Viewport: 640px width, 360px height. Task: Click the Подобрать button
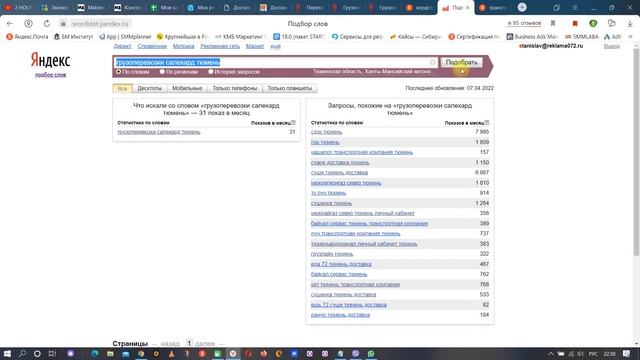pyautogui.click(x=461, y=62)
